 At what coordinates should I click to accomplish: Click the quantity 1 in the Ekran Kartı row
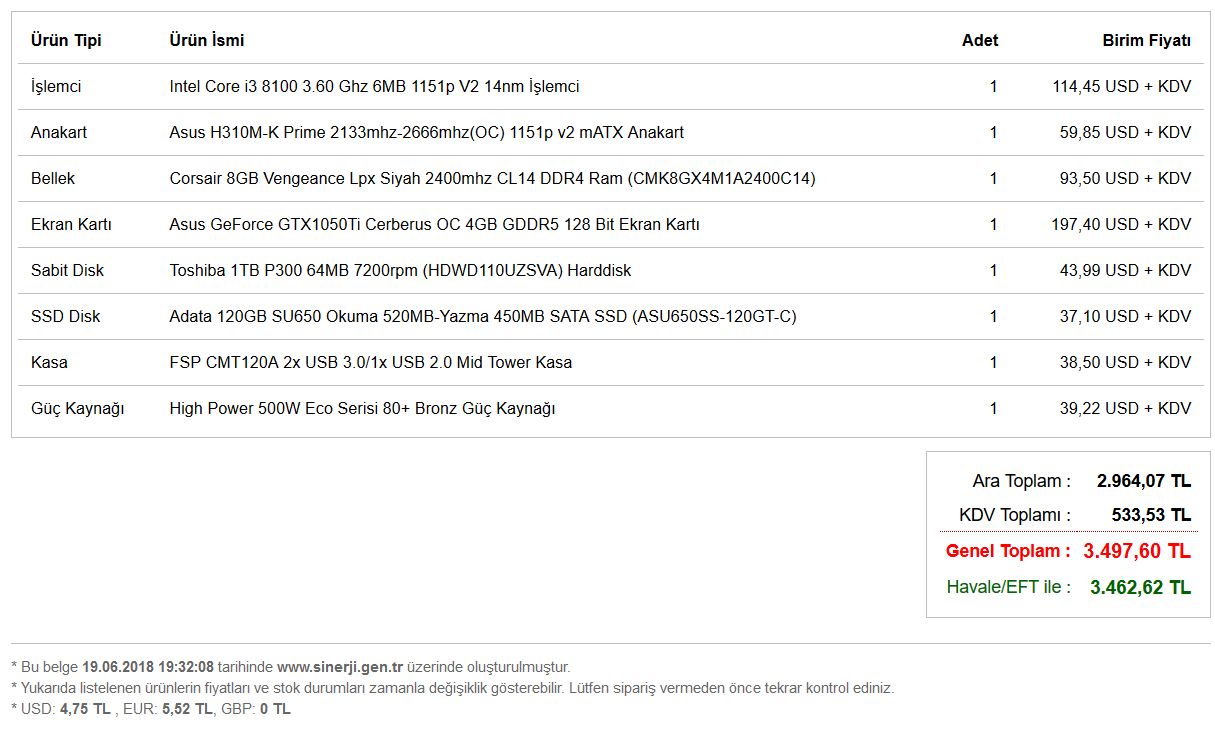tap(993, 225)
